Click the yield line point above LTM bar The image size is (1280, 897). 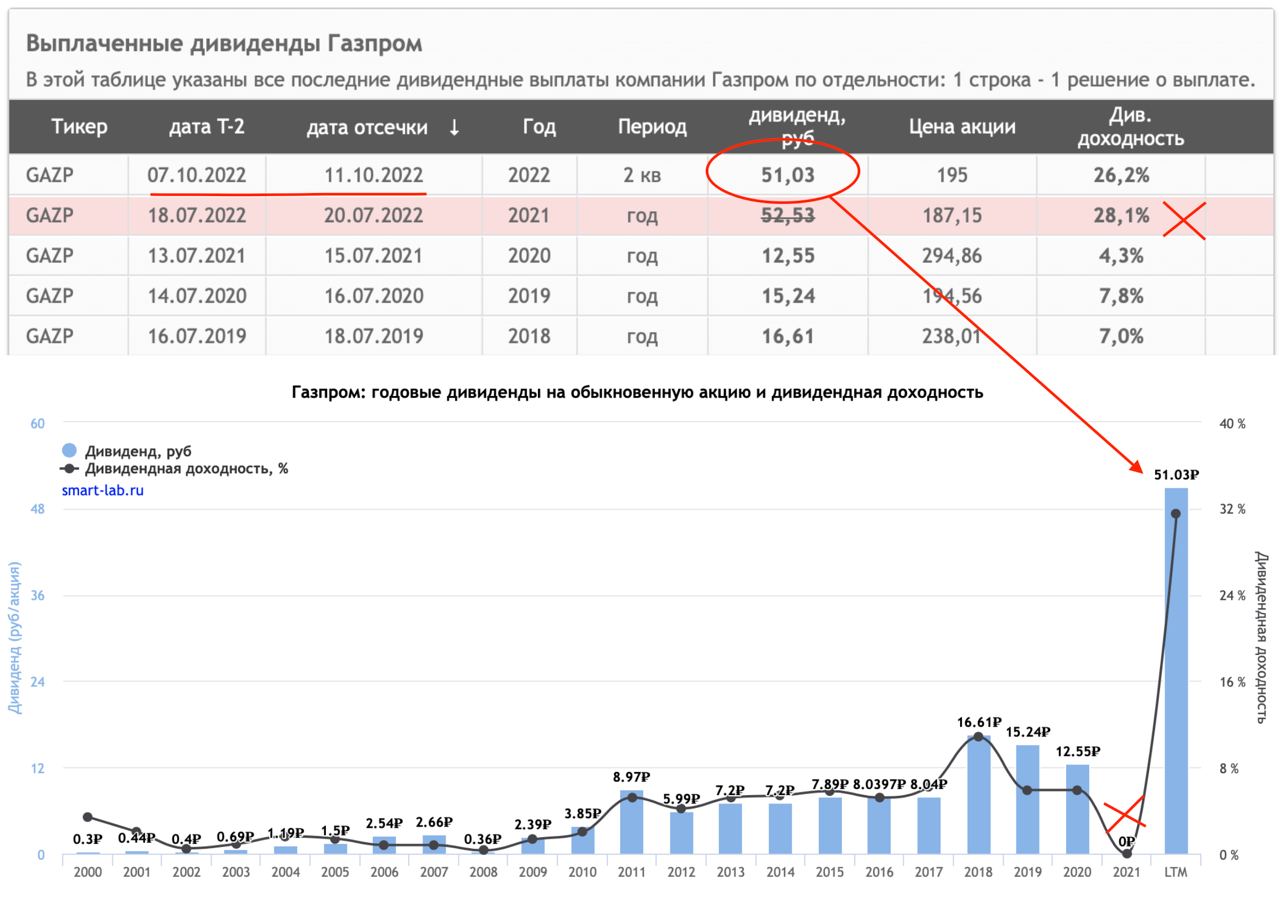(1176, 513)
